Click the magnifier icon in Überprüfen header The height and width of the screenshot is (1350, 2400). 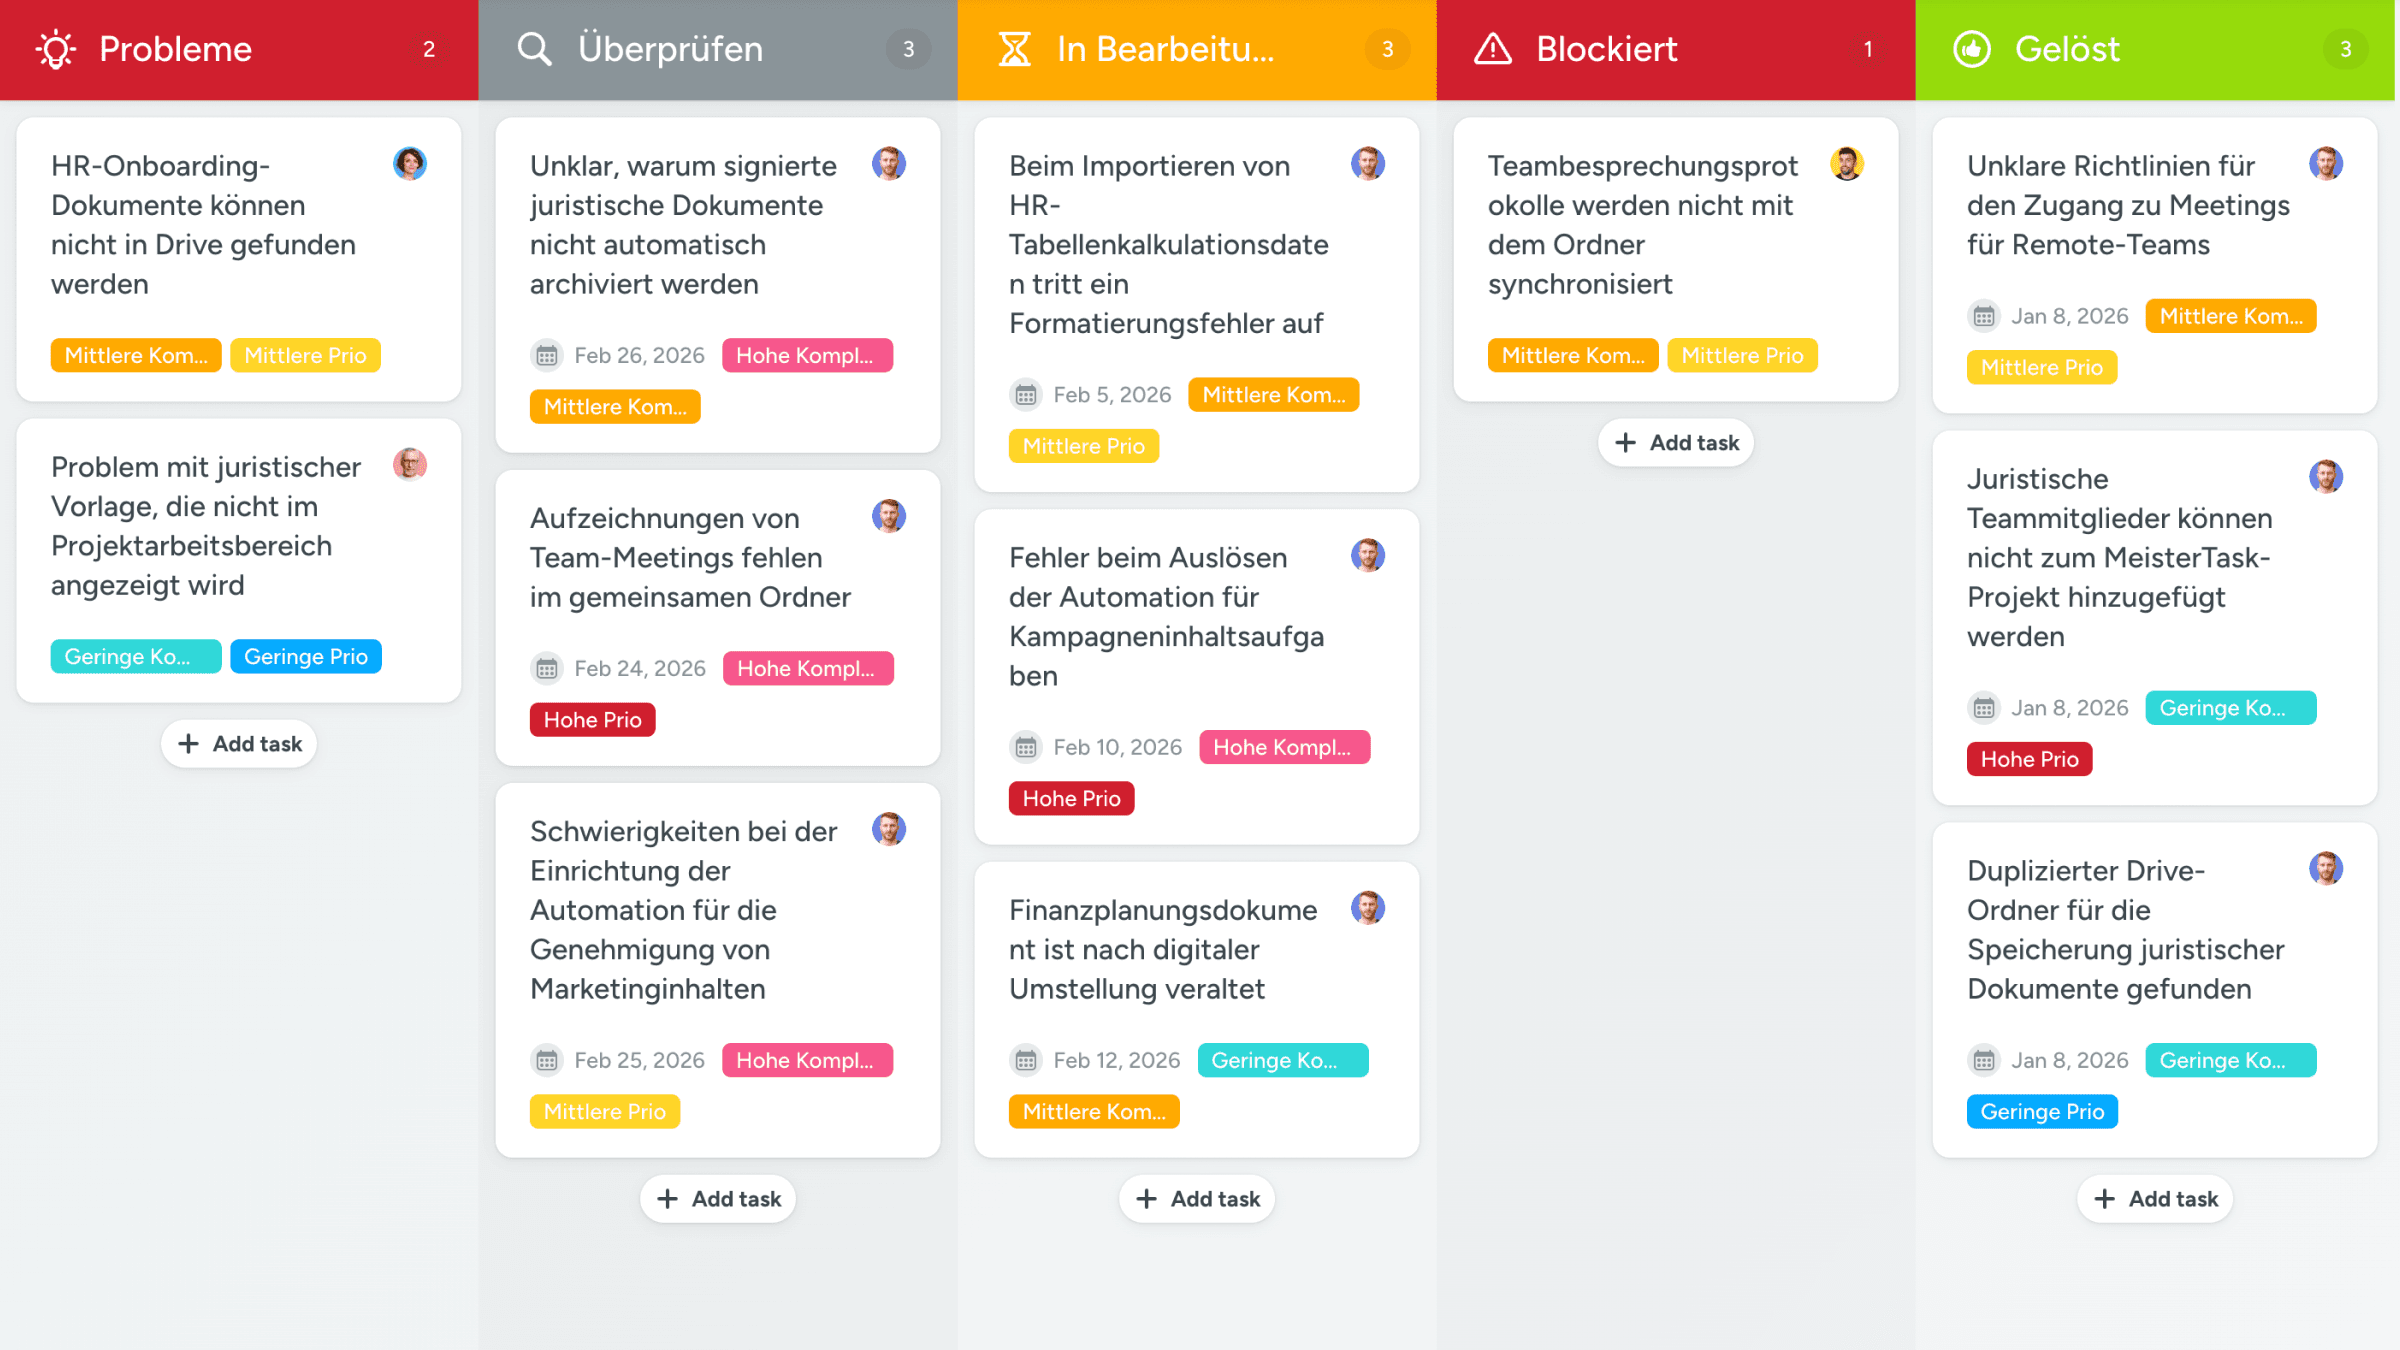tap(534, 49)
